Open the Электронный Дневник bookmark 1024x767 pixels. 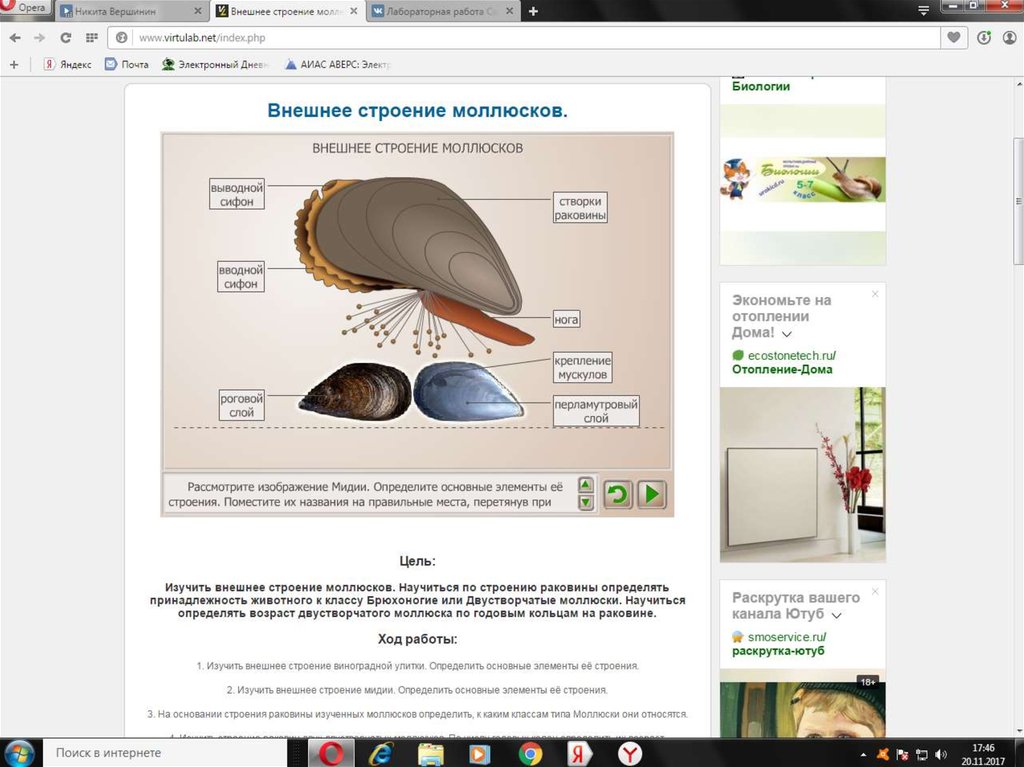pyautogui.click(x=217, y=64)
